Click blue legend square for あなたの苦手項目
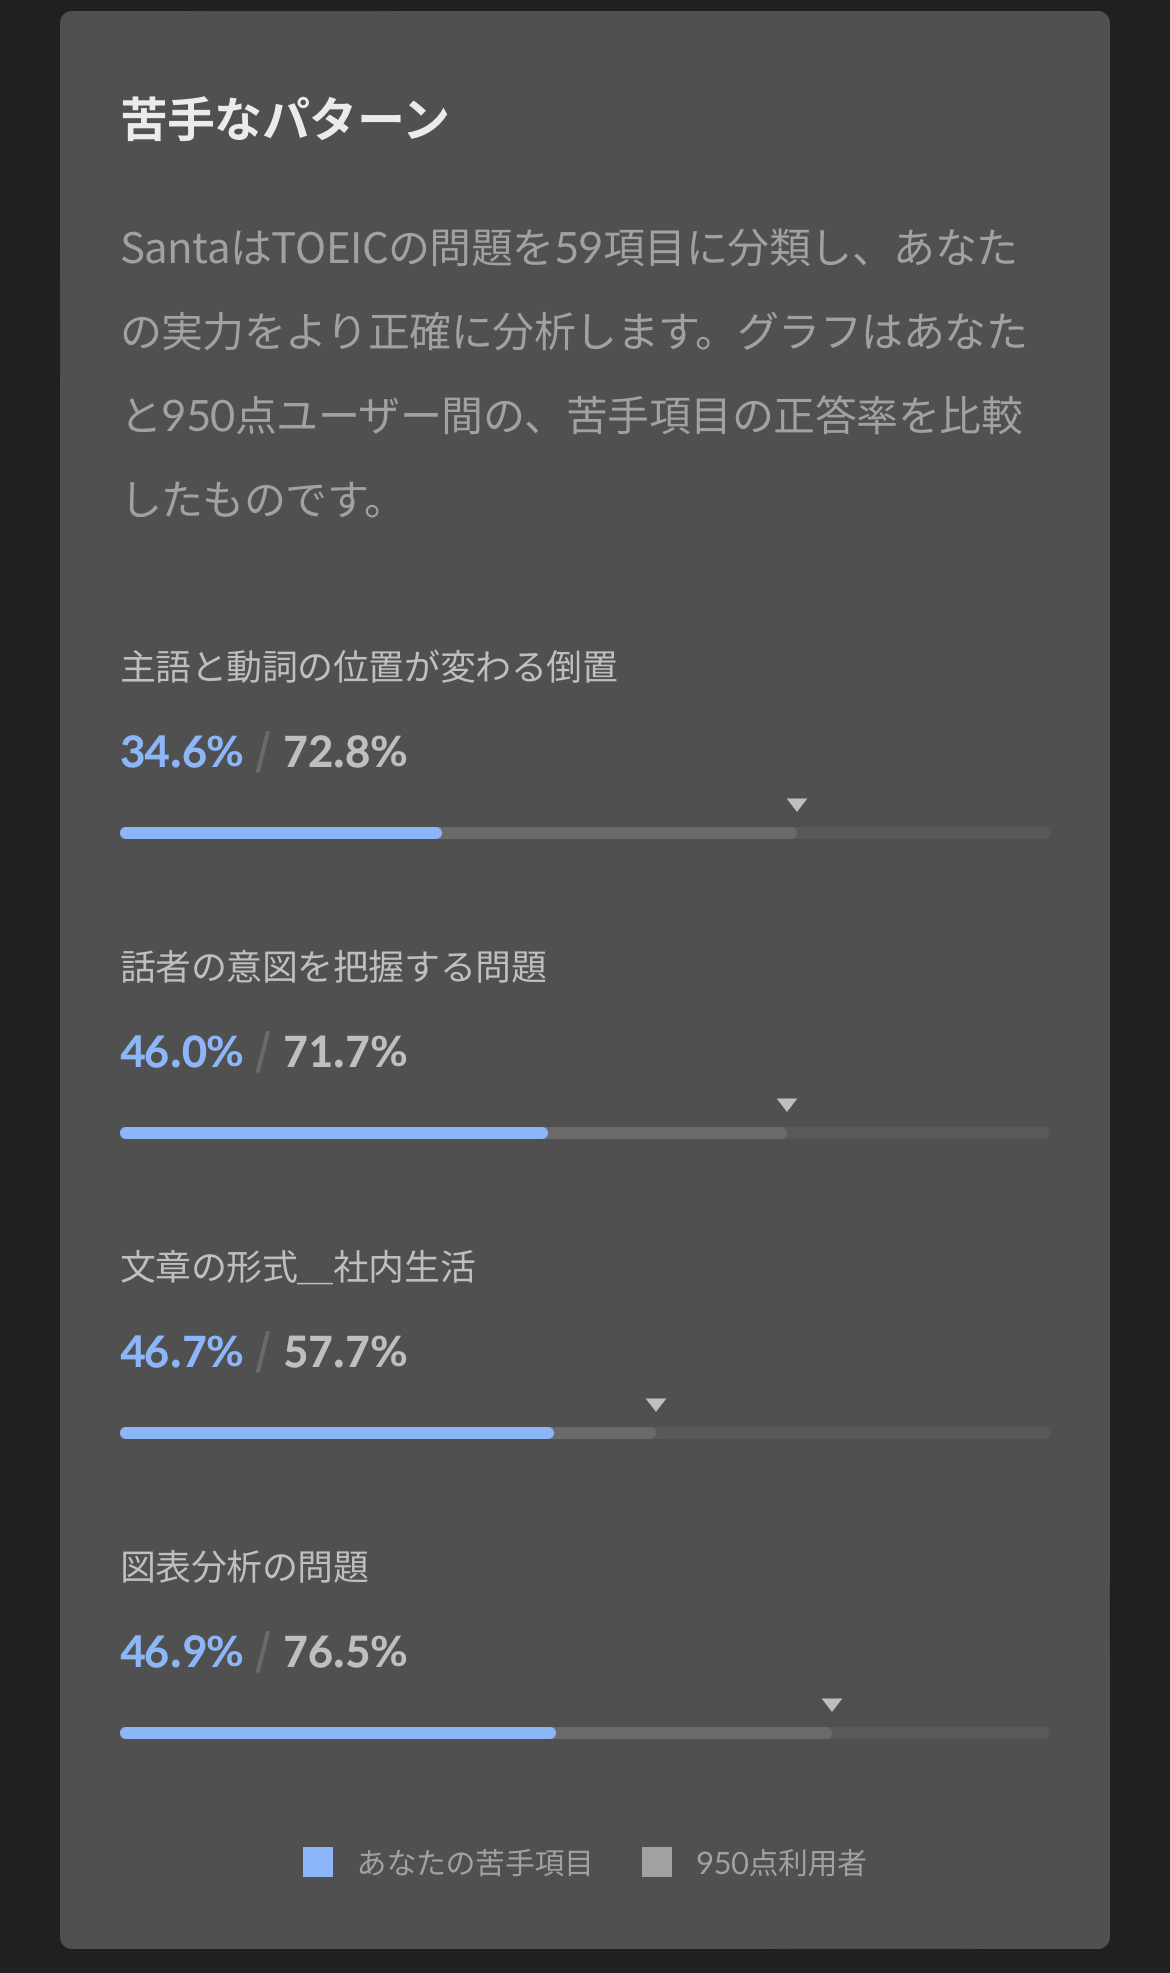Viewport: 1170px width, 1973px height. click(318, 1862)
